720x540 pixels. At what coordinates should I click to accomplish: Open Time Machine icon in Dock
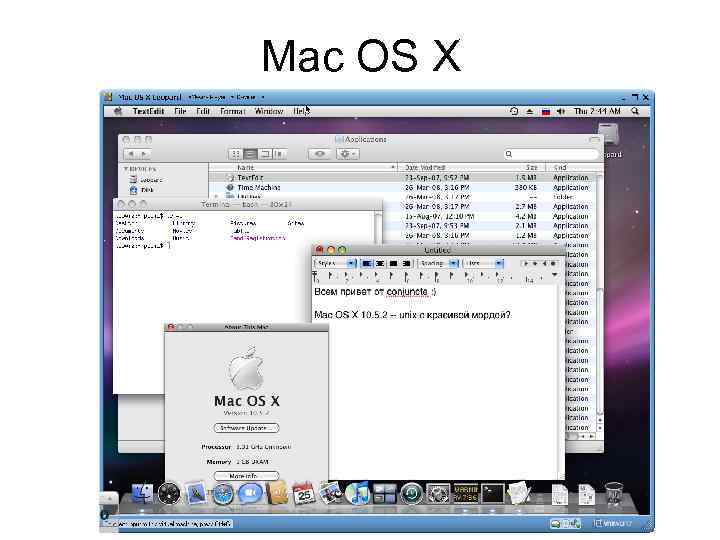coord(411,494)
